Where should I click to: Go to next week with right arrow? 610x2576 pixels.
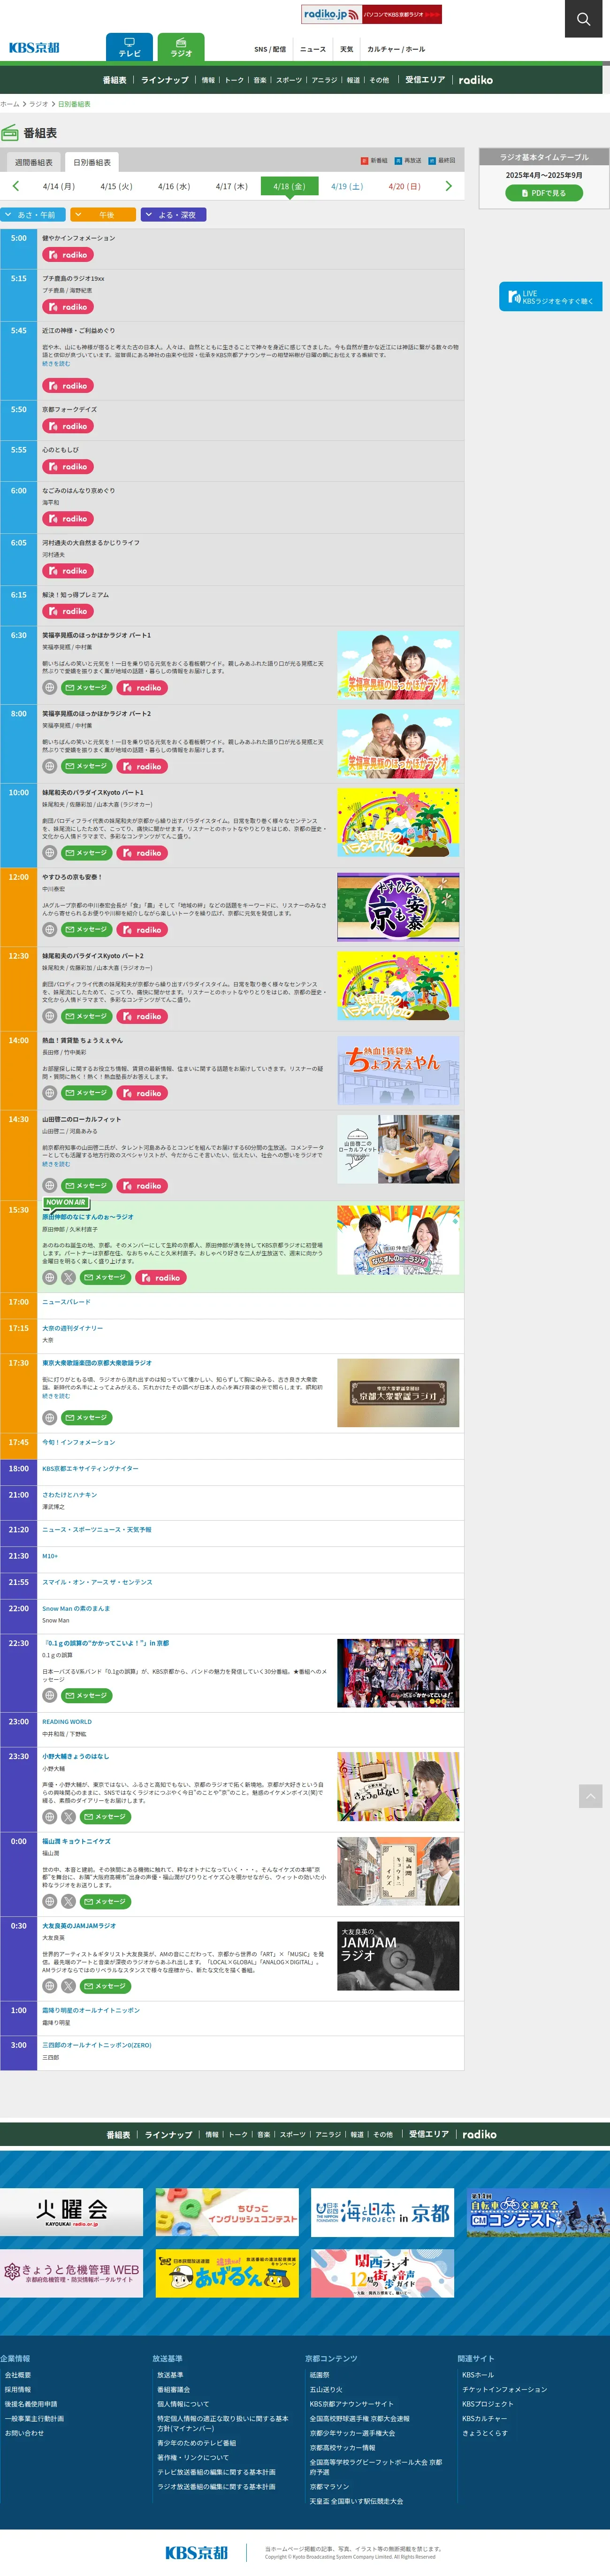click(x=448, y=186)
